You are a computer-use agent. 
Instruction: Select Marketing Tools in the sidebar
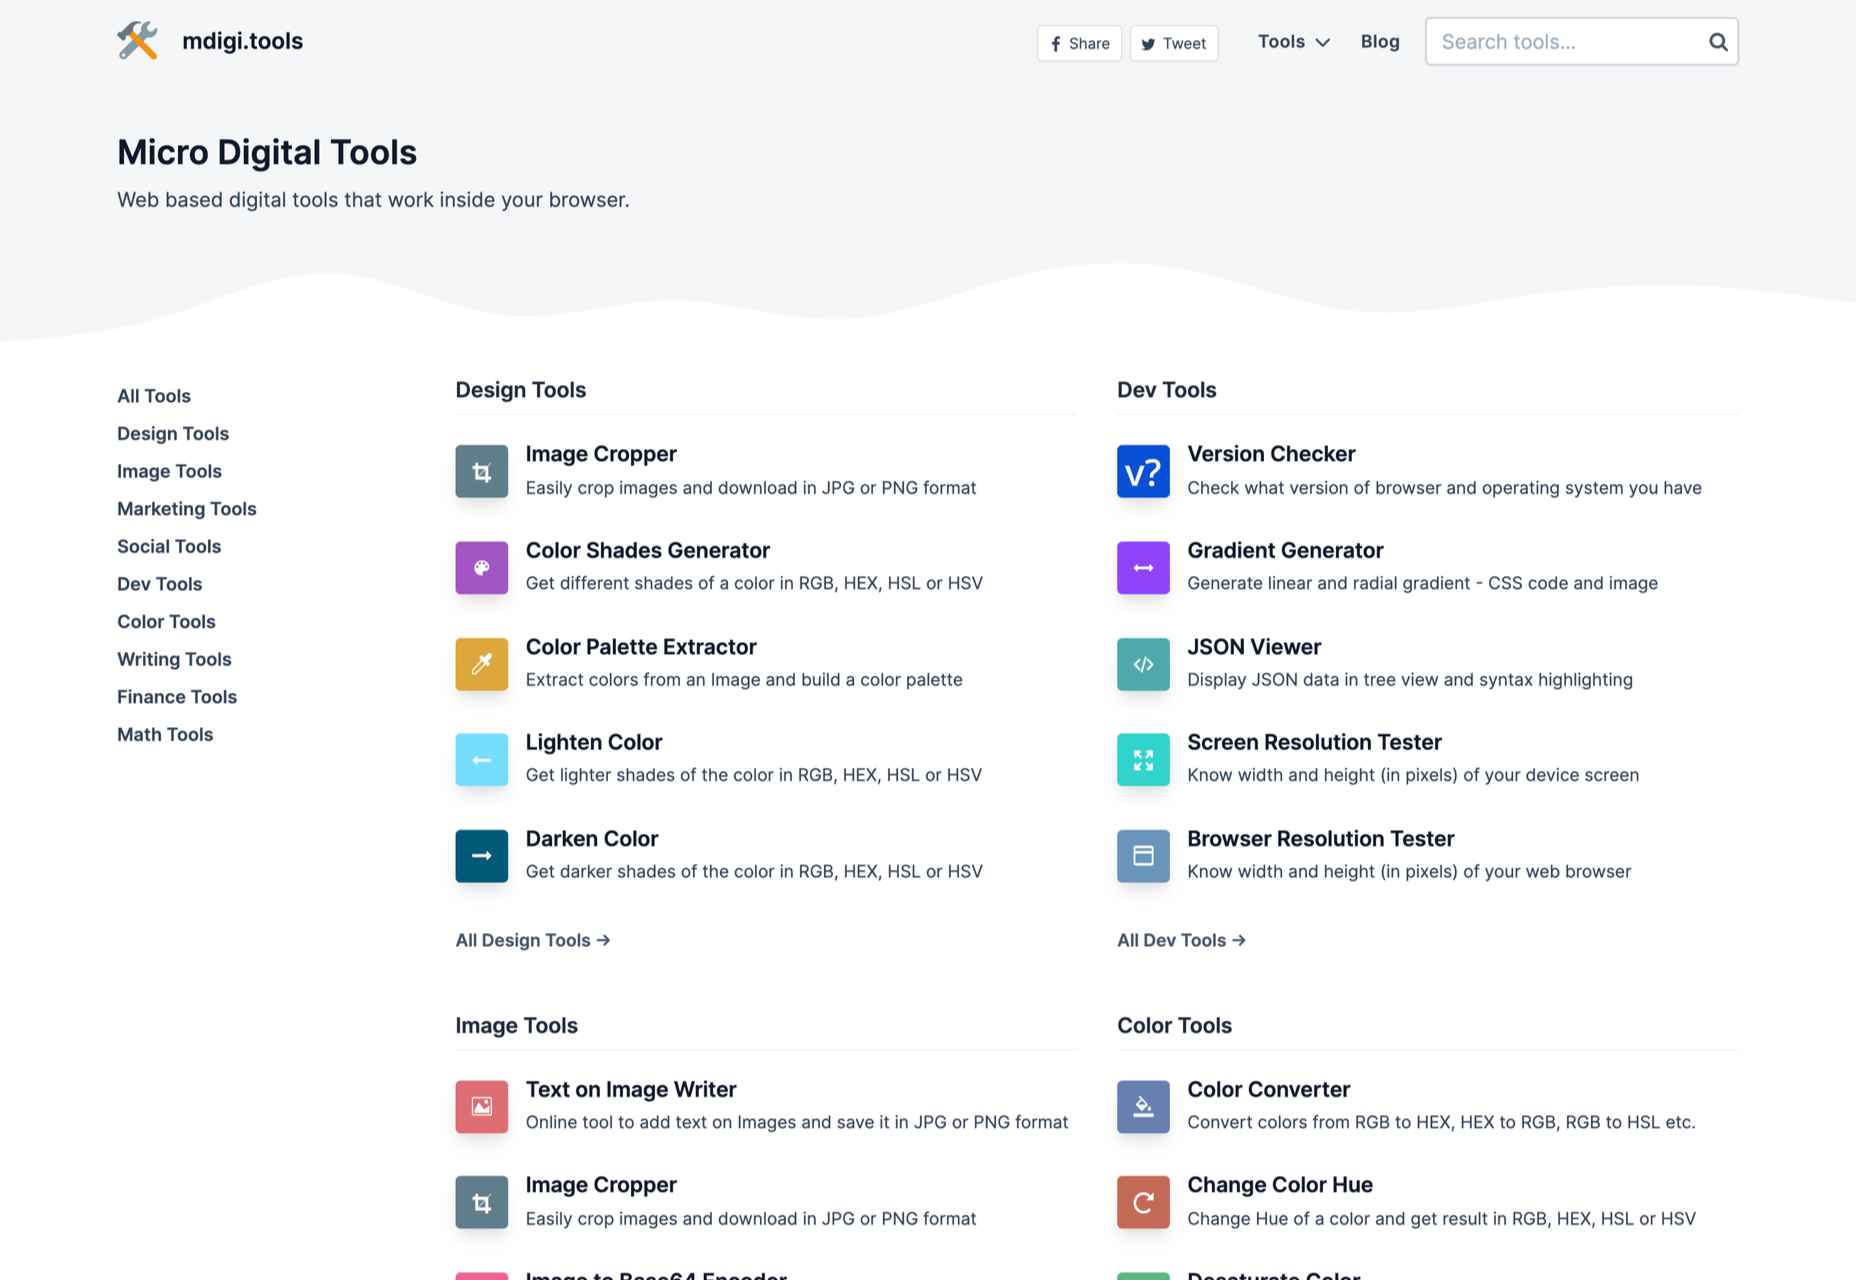[187, 509]
